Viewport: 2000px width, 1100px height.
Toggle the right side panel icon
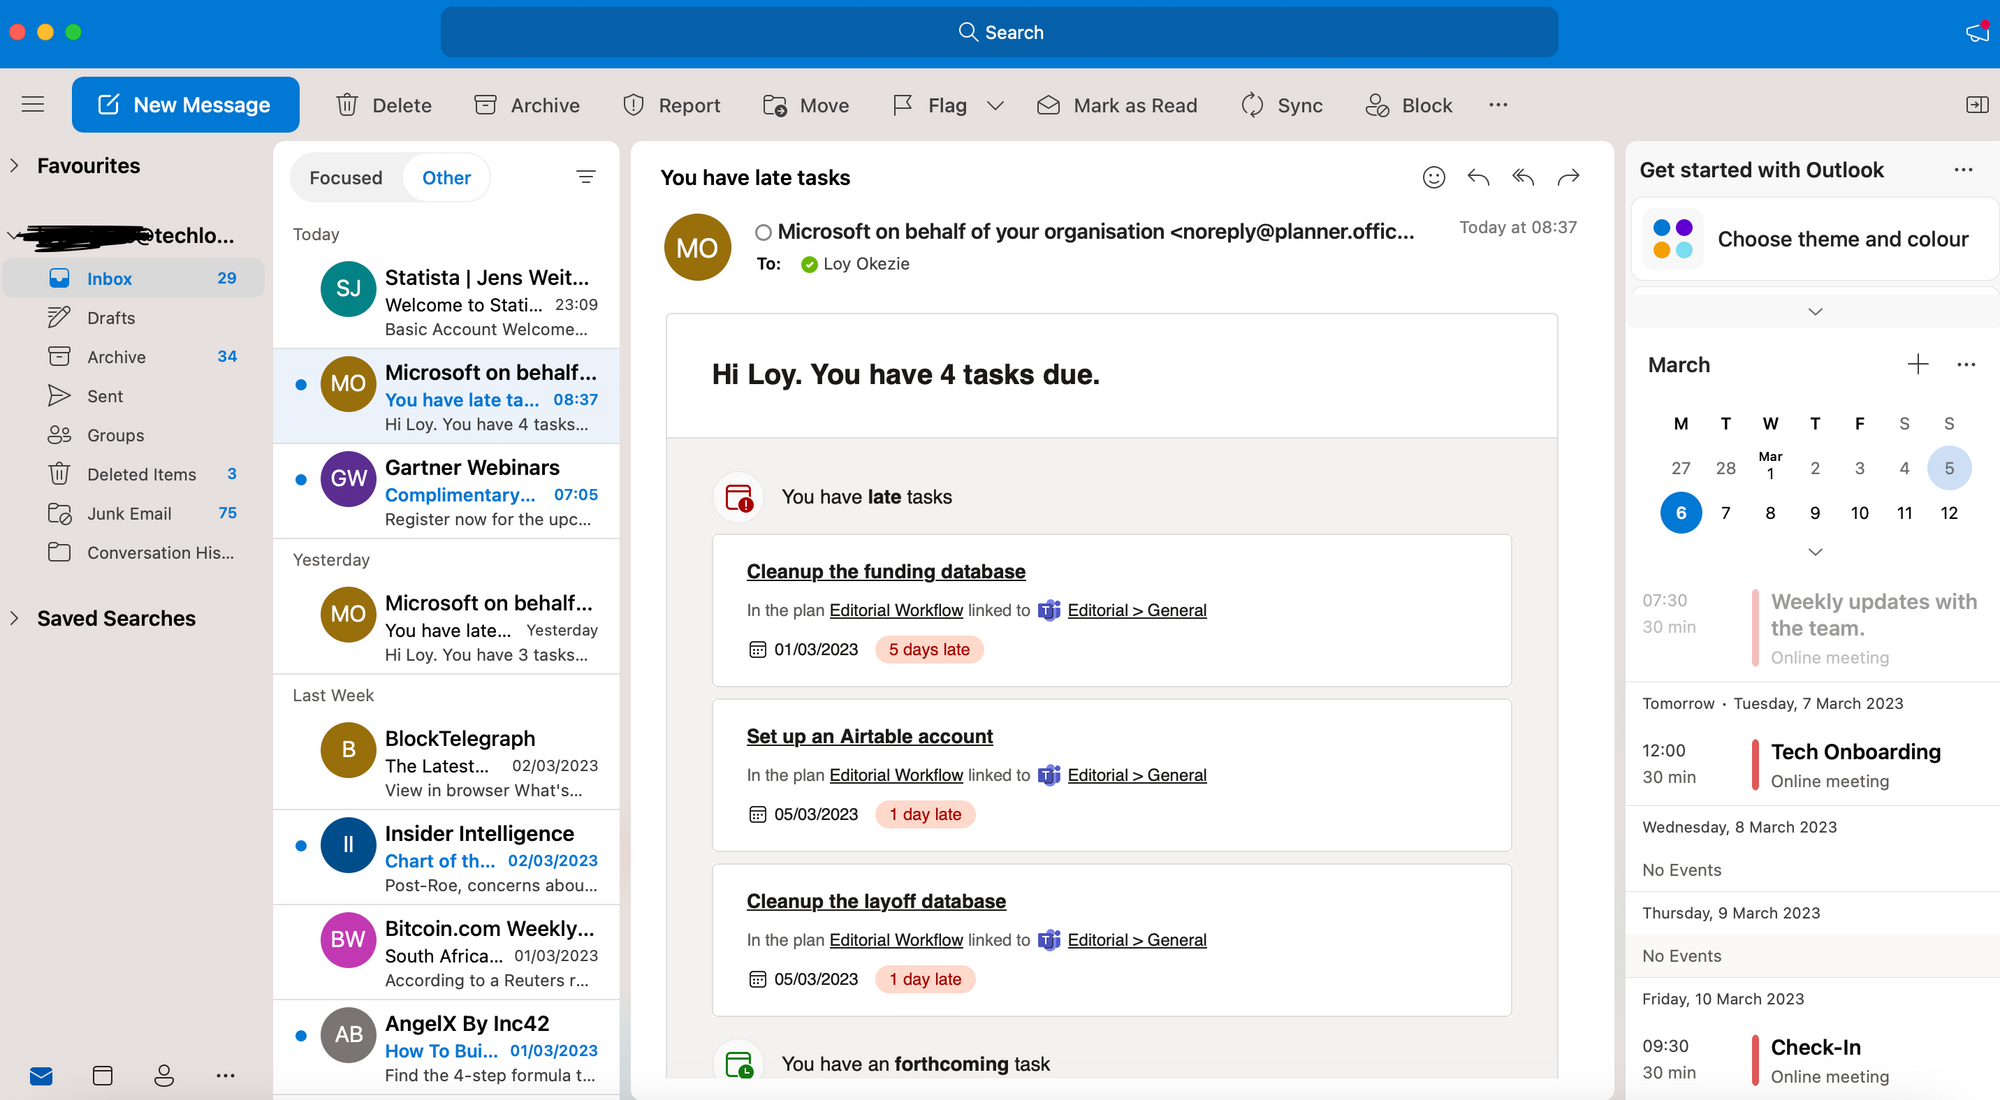1977,105
